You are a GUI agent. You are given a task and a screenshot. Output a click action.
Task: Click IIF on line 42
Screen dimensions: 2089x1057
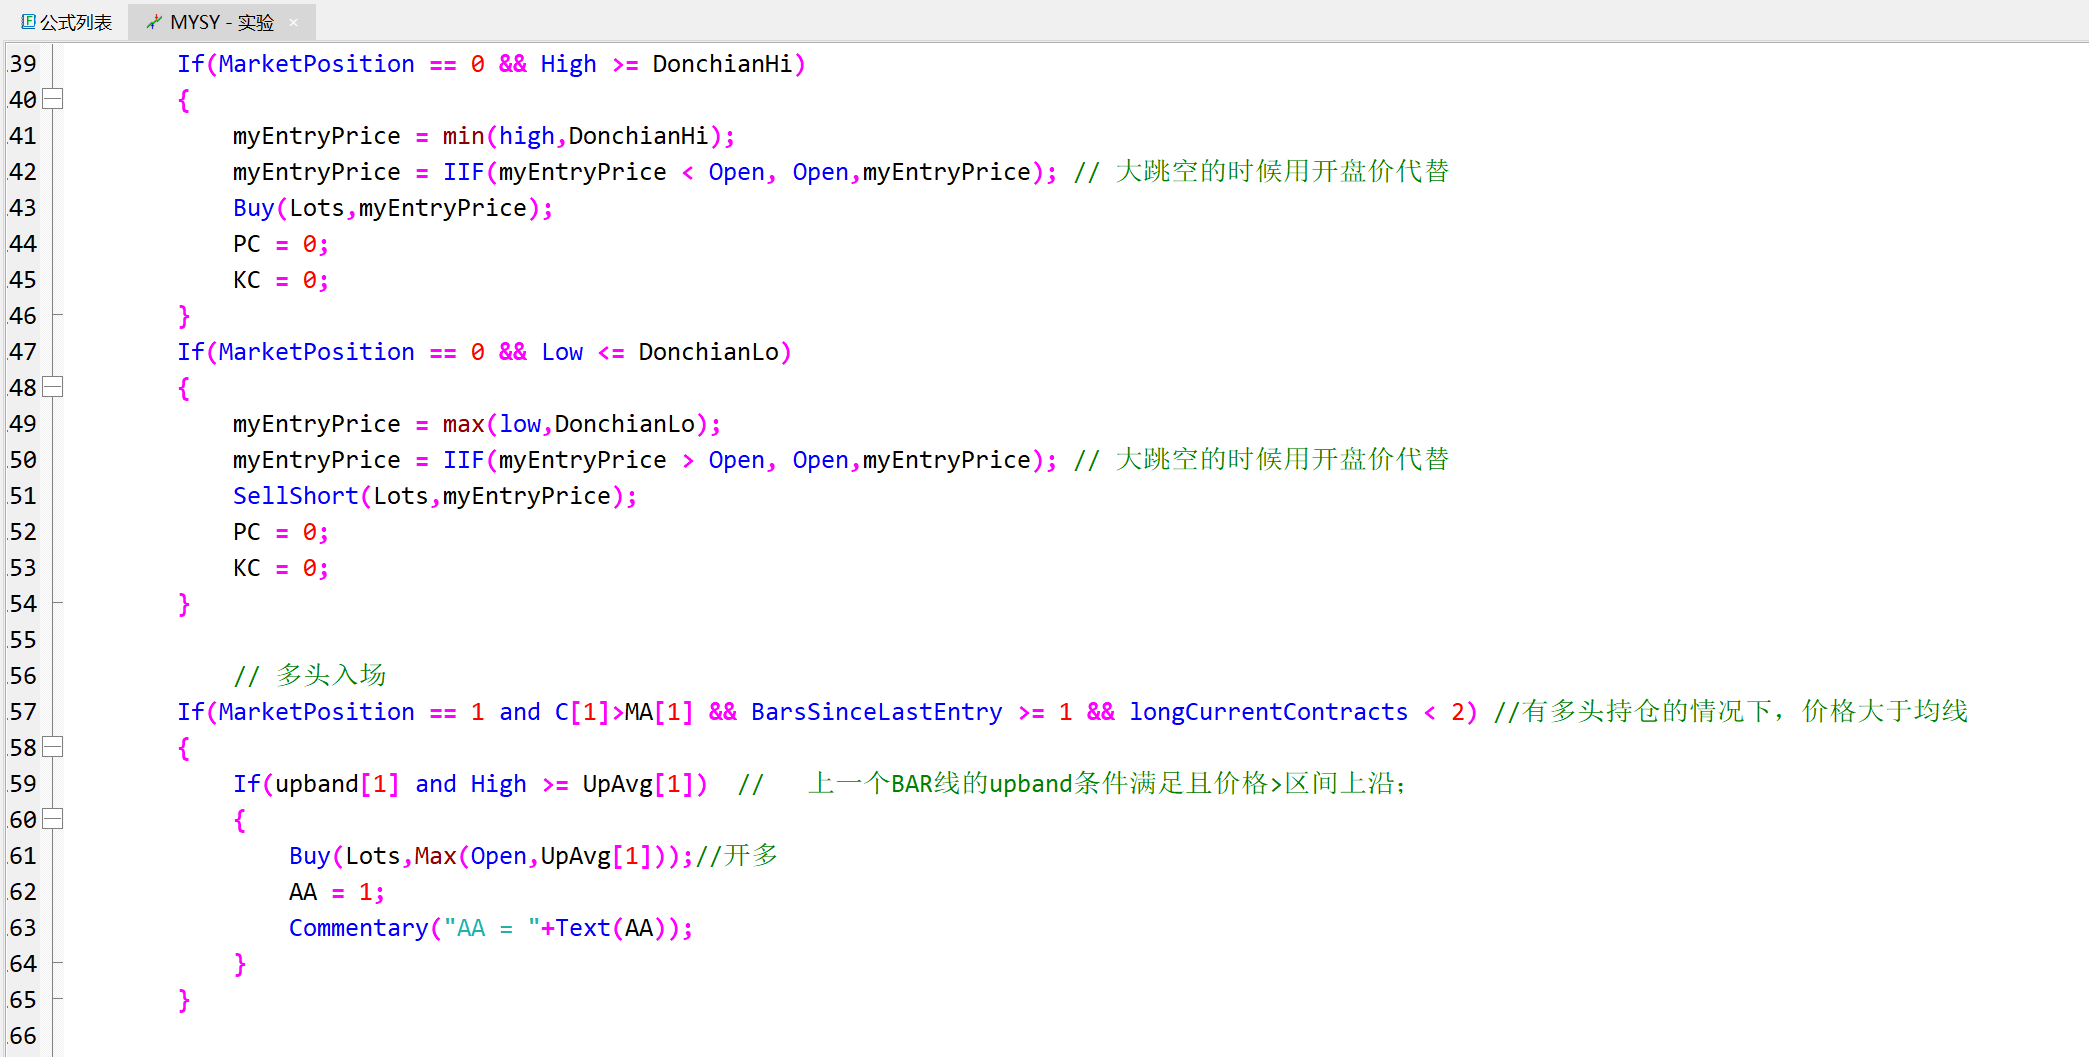pos(463,172)
